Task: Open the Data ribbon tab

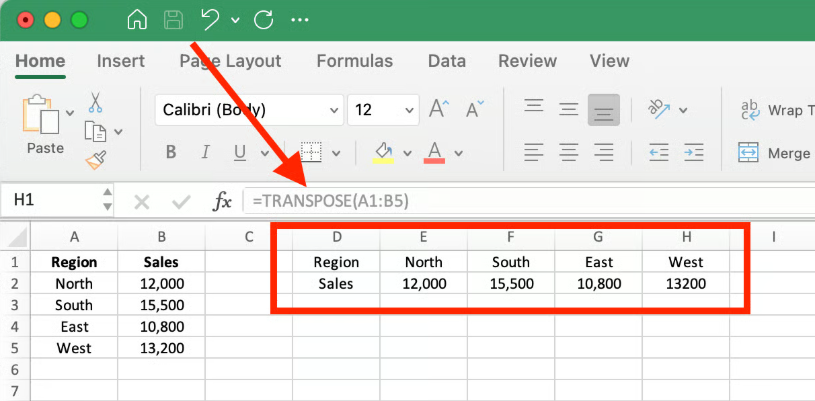Action: (x=447, y=61)
